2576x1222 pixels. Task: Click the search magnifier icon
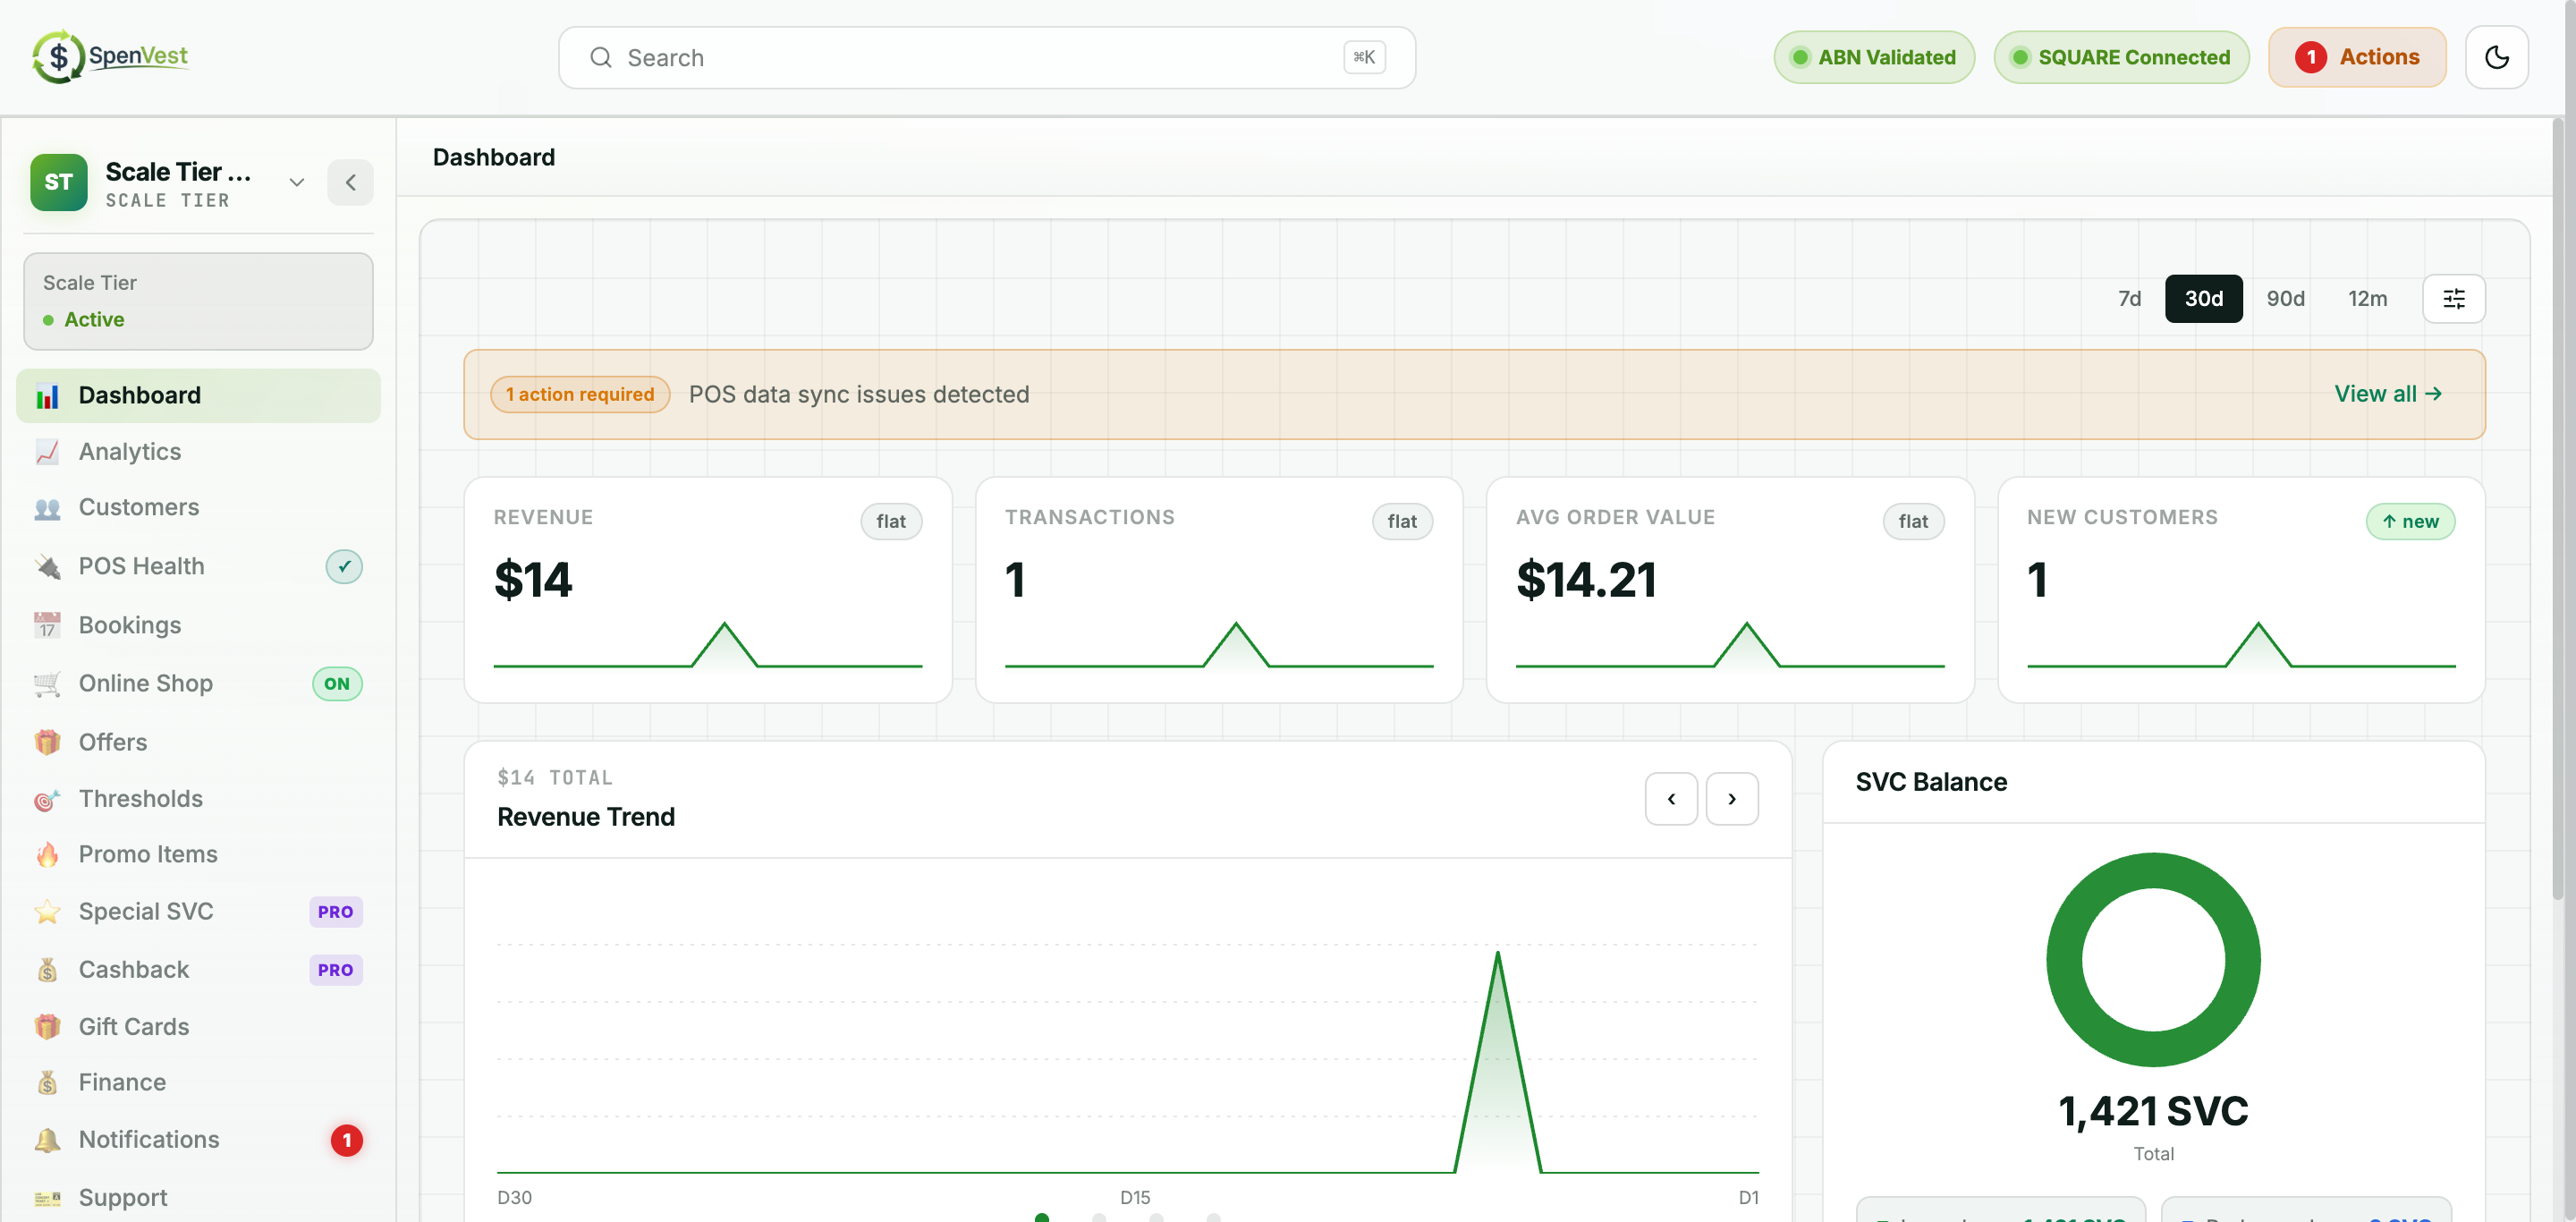[x=601, y=58]
